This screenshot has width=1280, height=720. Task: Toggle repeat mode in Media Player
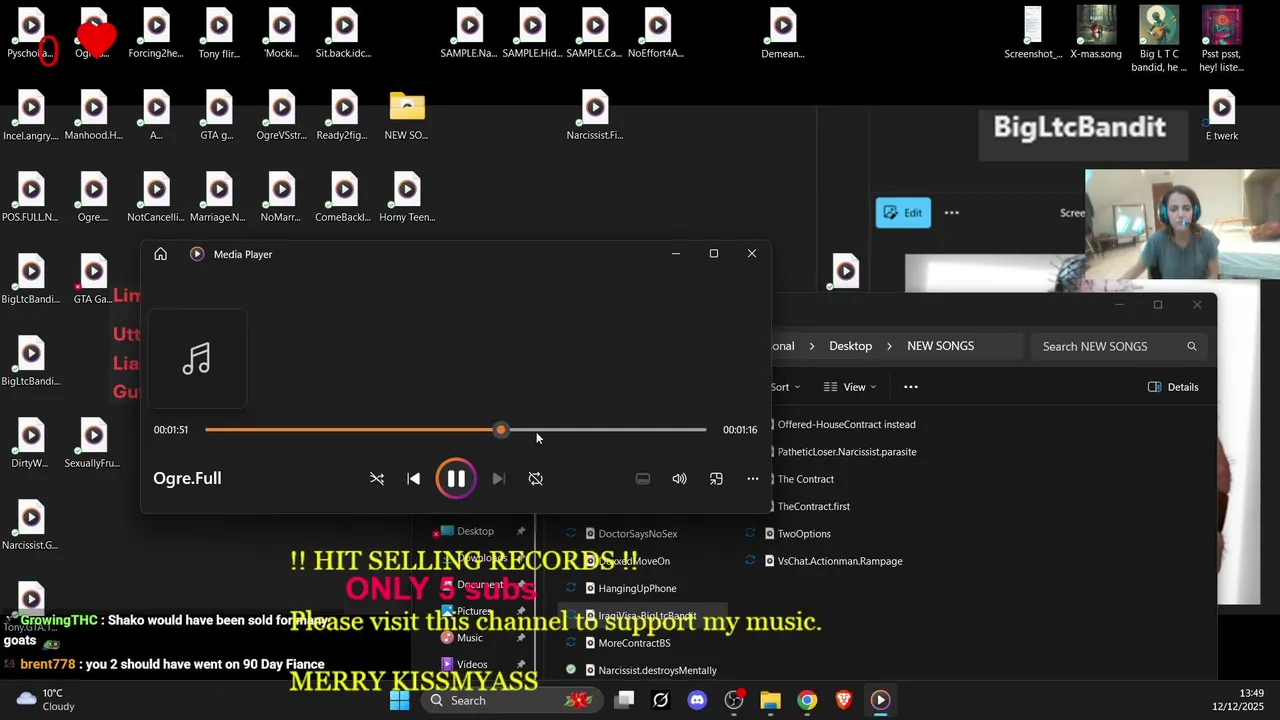point(535,479)
